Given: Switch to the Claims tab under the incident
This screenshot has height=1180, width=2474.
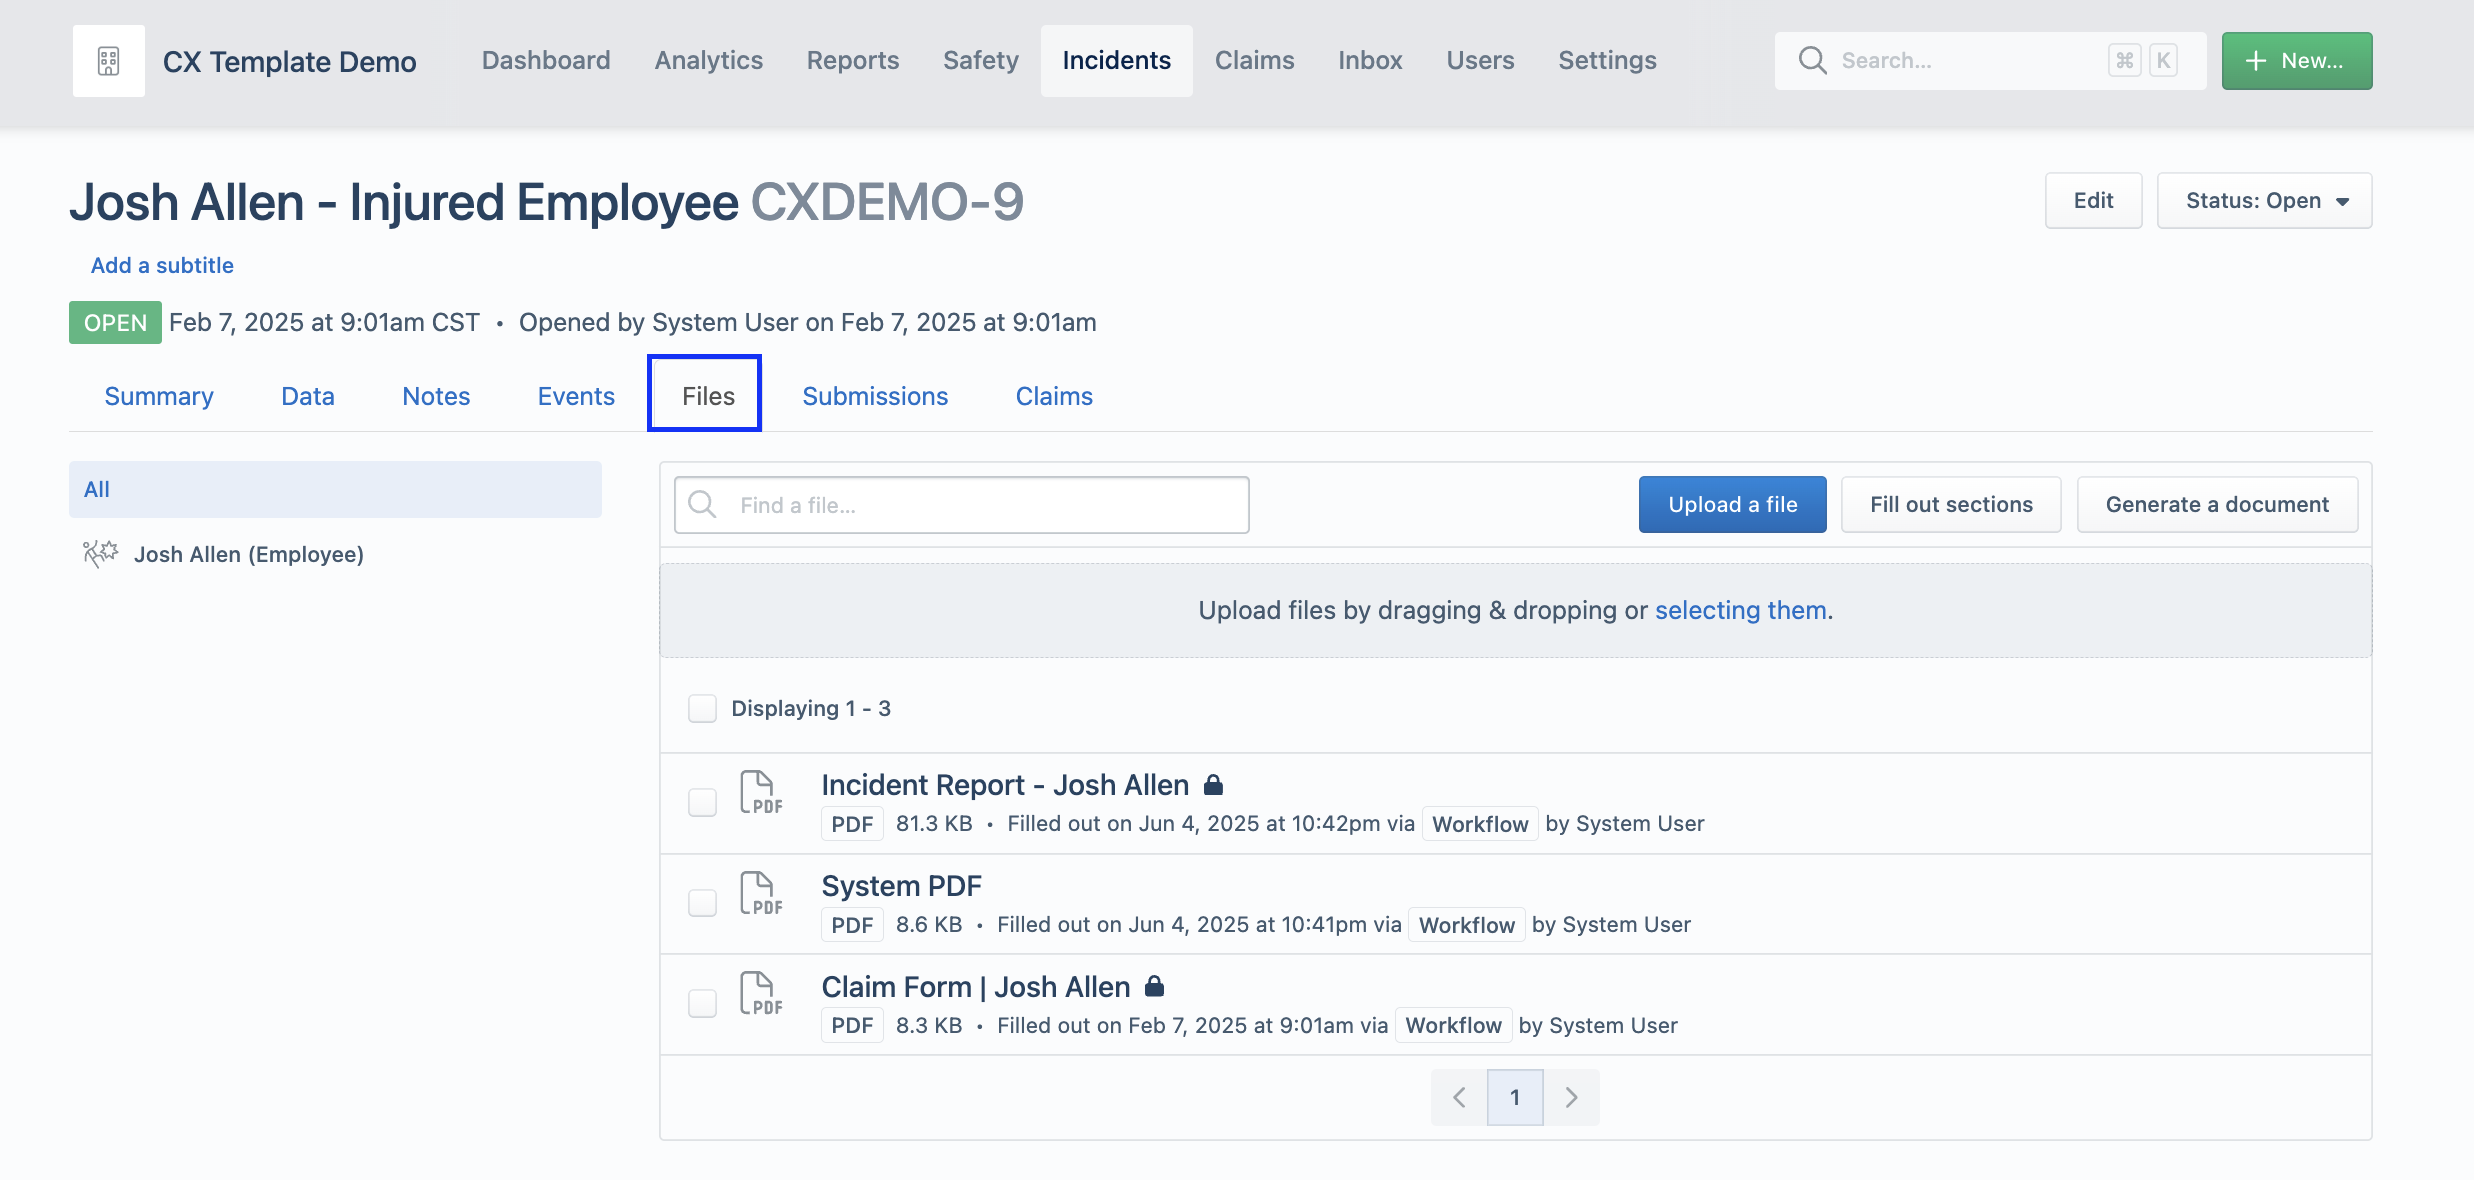Looking at the screenshot, I should tap(1054, 396).
